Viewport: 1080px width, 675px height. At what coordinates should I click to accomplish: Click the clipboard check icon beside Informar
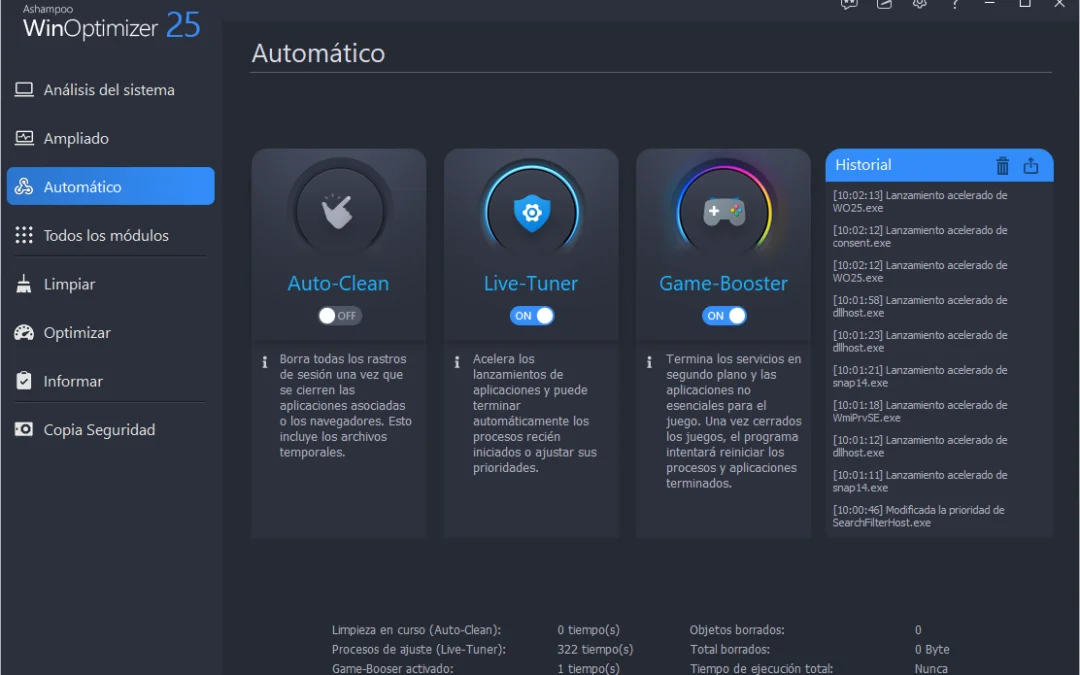coord(24,381)
